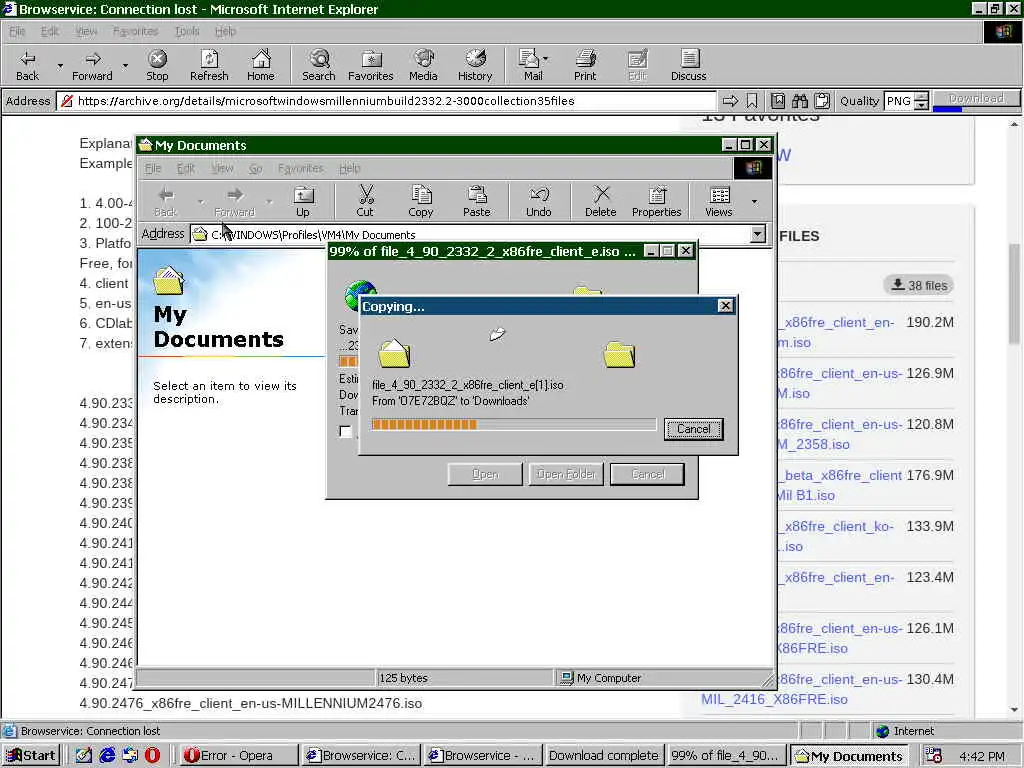Open the Mail button dropdown arrow
Screen dimensions: 1024x768
[x=545, y=59]
